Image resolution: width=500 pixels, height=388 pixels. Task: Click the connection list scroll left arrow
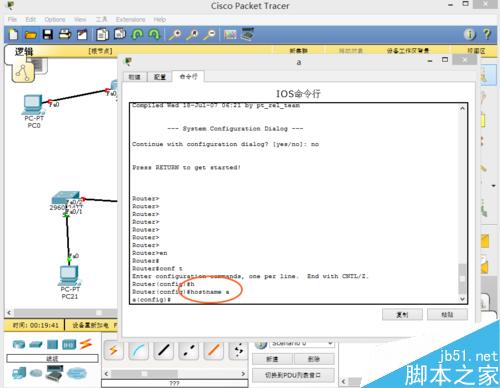[106, 374]
